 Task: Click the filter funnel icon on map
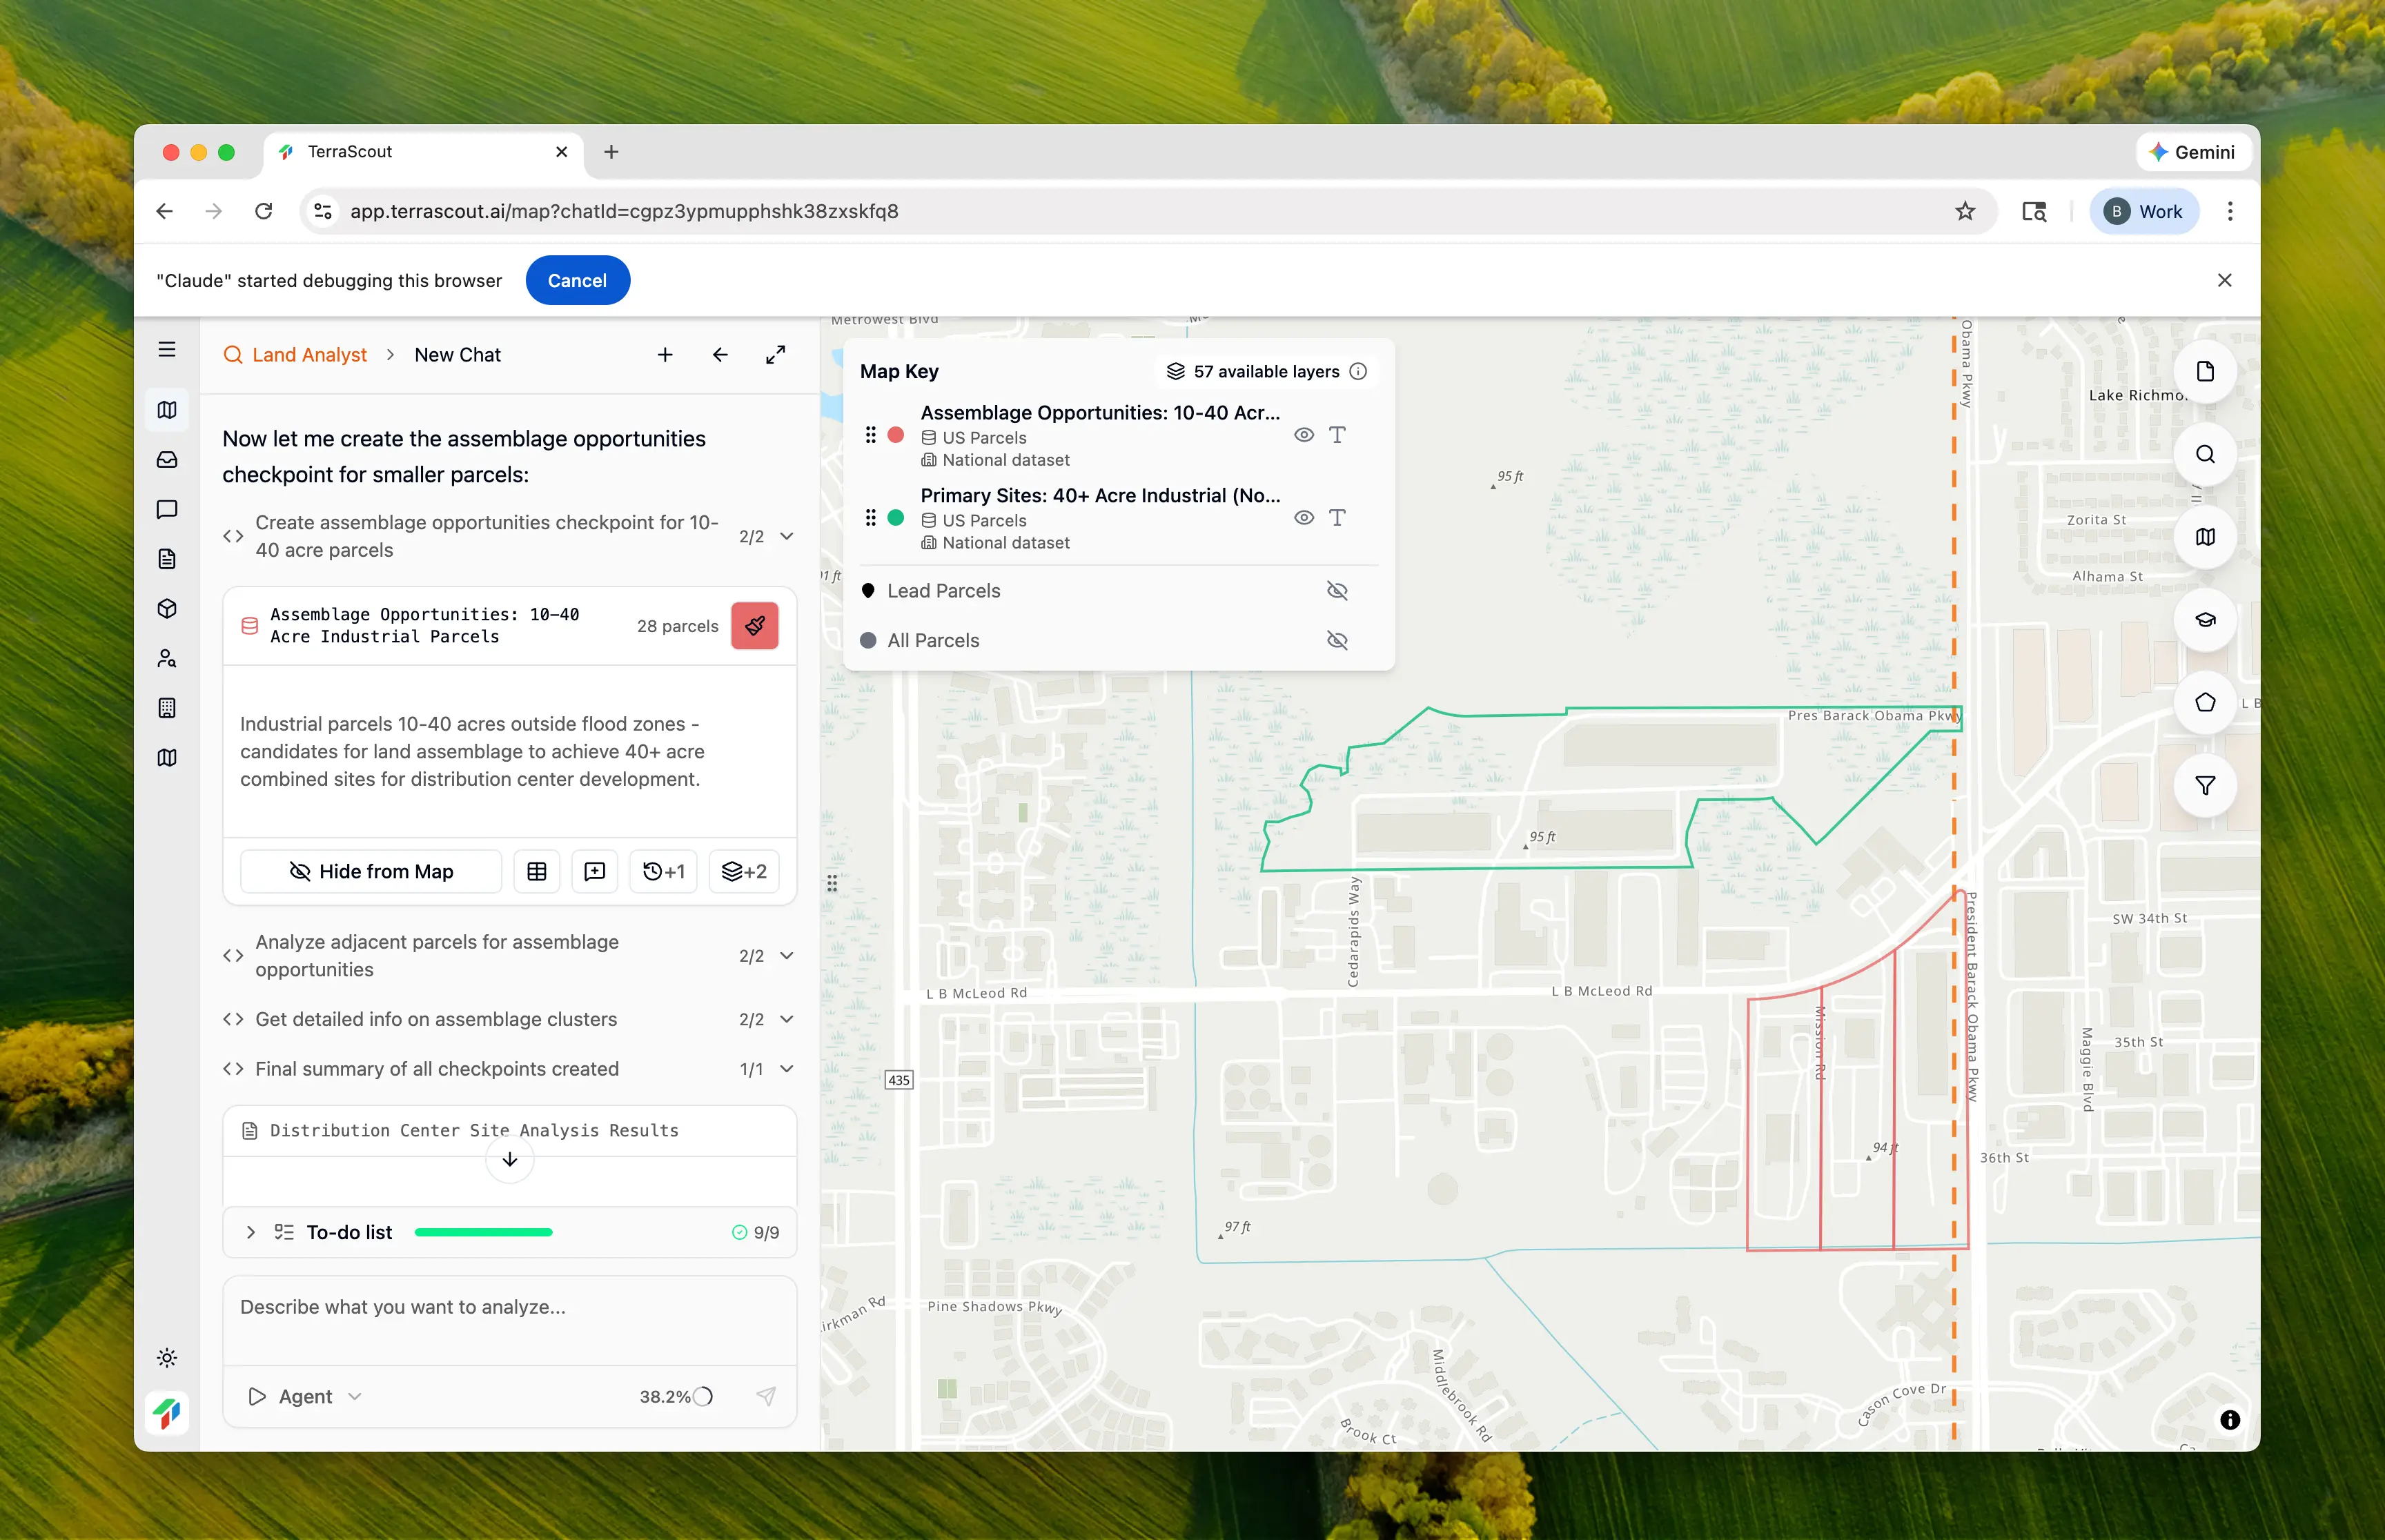tap(2204, 786)
